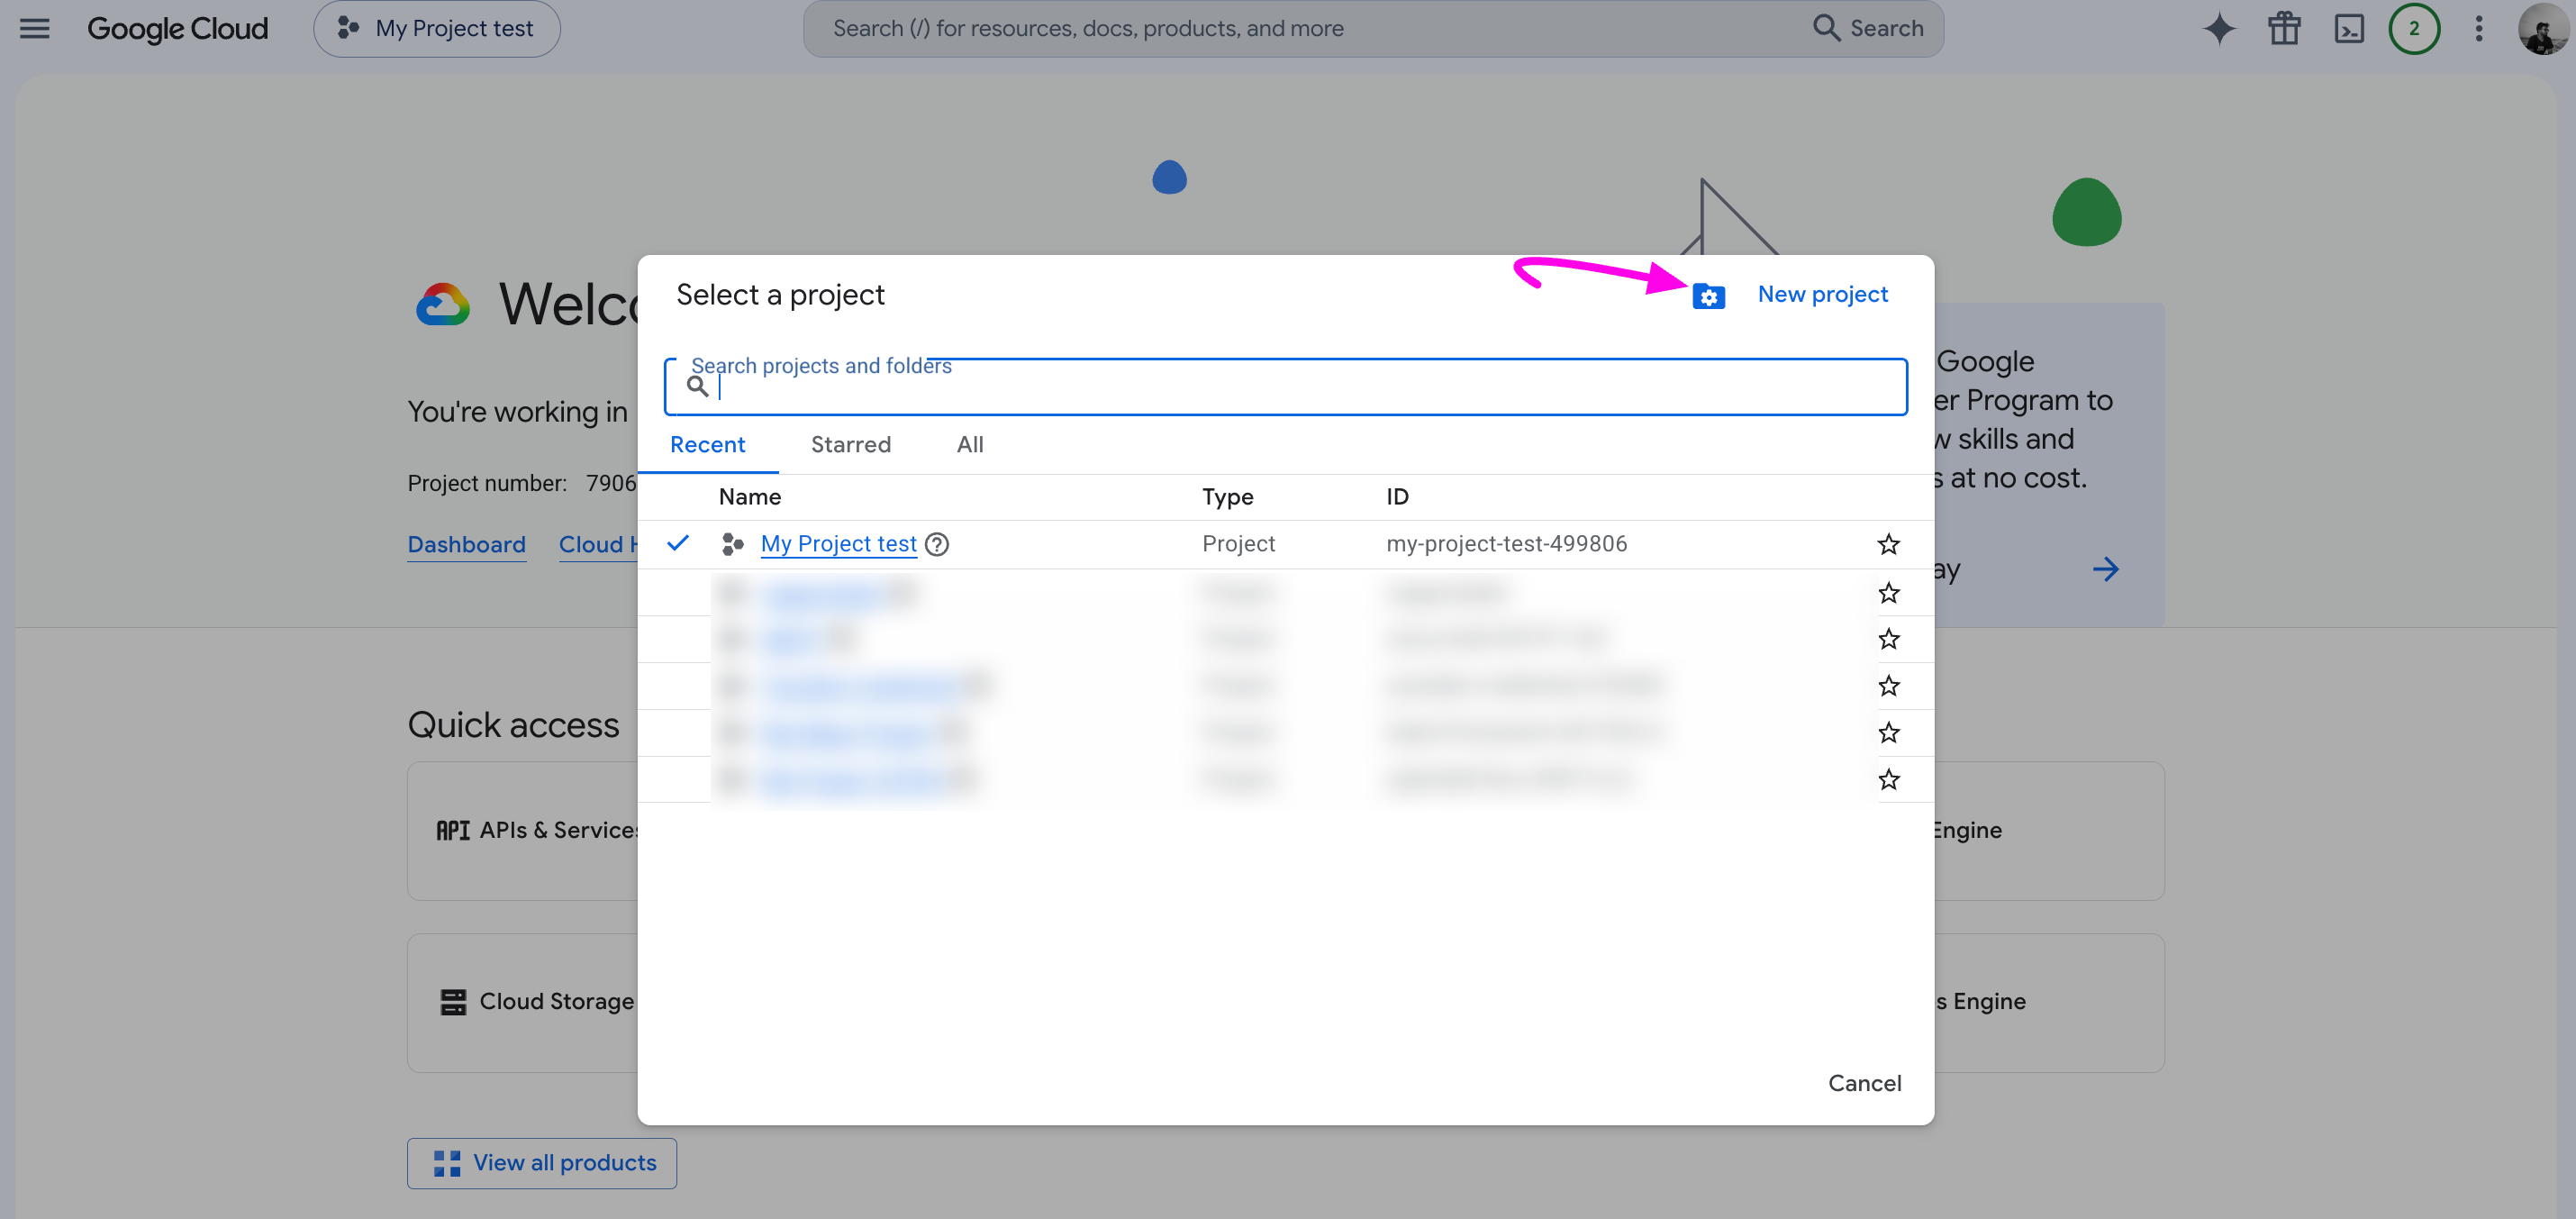Open notifications badge showing 2

(2413, 28)
